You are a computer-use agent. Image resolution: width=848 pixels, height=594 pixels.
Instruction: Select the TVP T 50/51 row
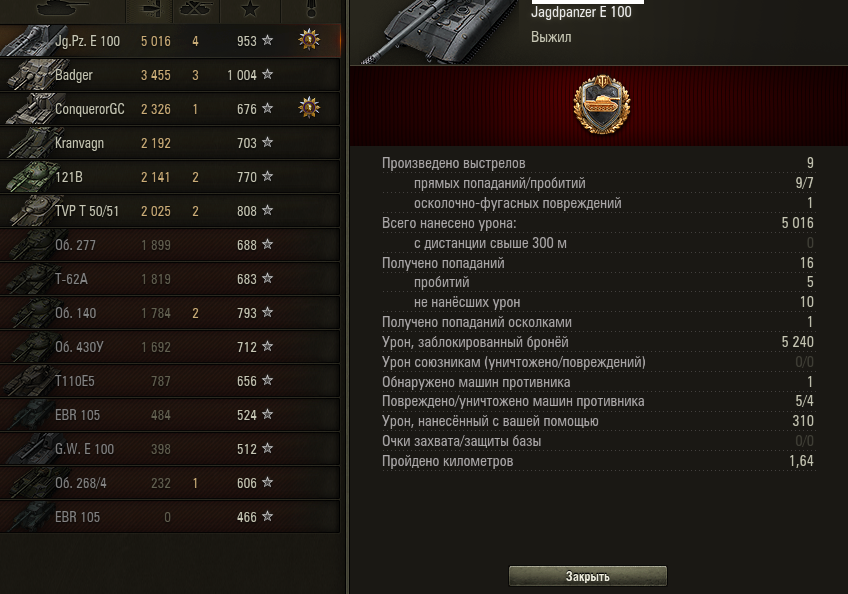170,211
